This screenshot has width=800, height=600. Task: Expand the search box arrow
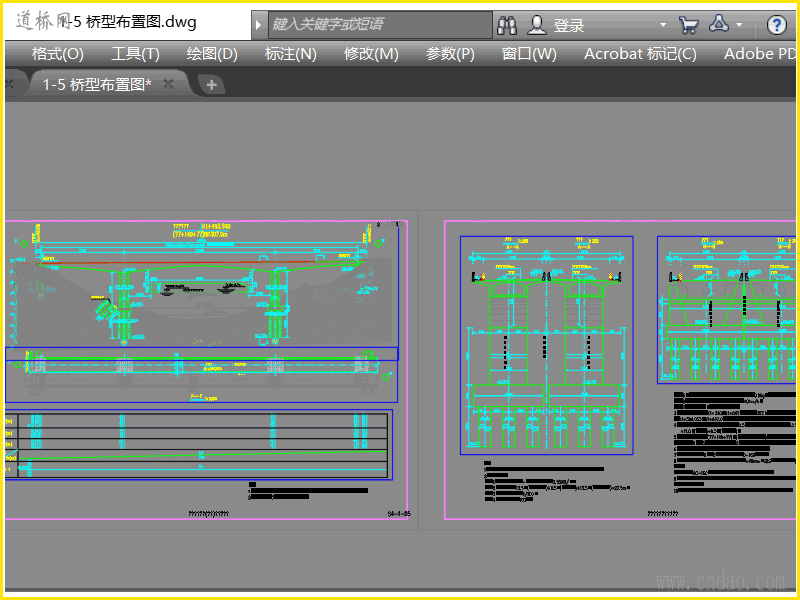coord(258,24)
